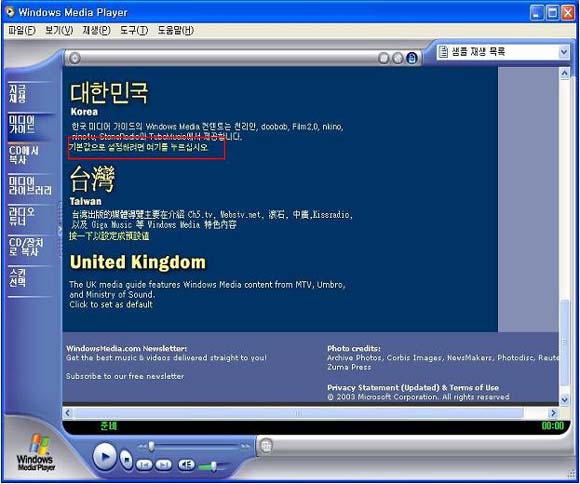Mute the audio with speaker button
The image size is (580, 484).
[187, 465]
